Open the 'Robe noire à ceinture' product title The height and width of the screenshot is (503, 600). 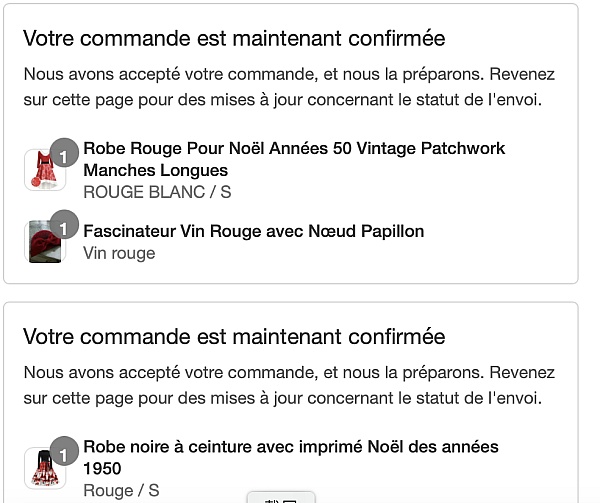[291, 457]
